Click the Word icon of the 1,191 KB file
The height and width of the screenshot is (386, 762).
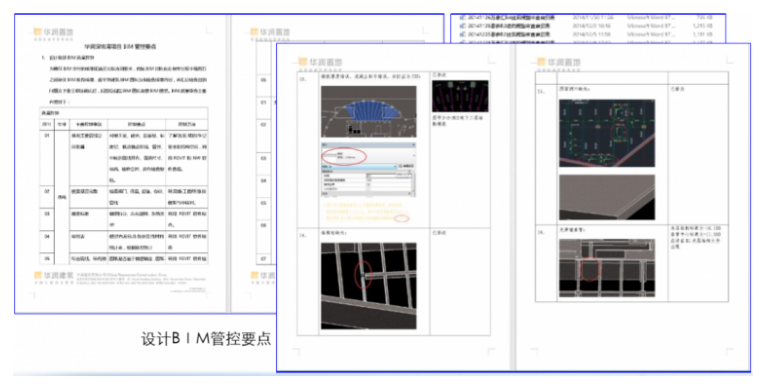463,35
